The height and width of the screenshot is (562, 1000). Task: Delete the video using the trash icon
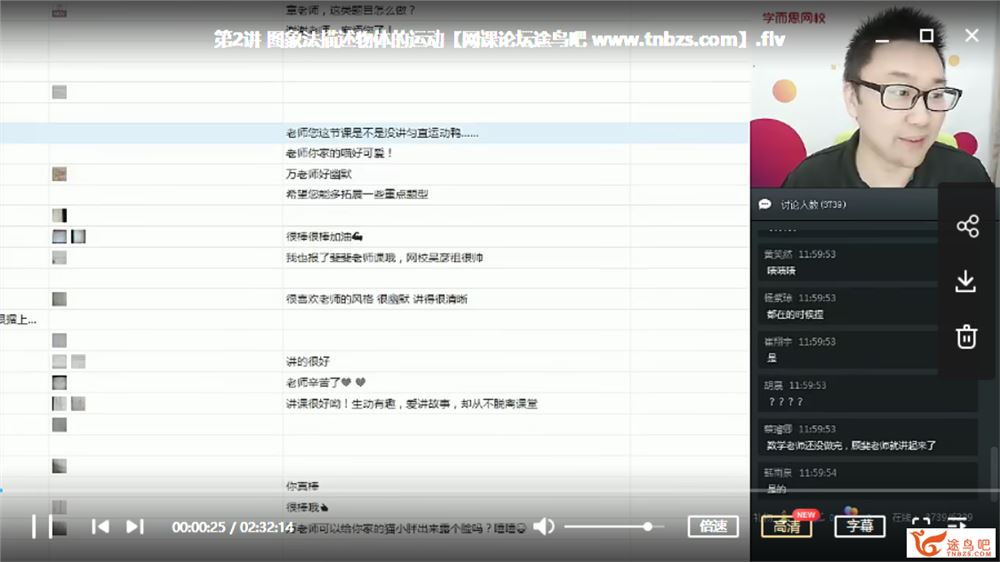coord(966,336)
